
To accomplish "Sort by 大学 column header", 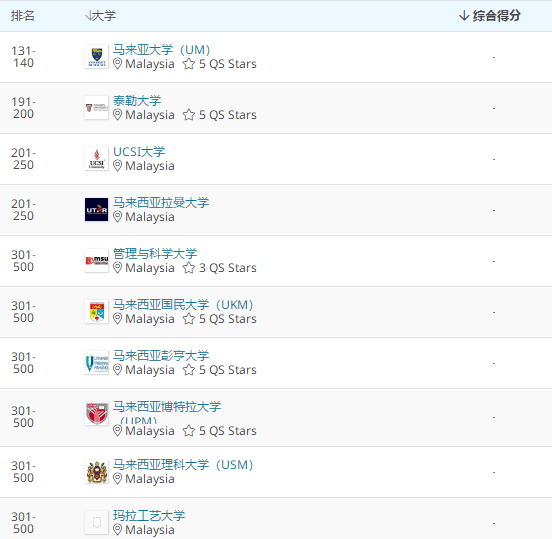I will [101, 16].
